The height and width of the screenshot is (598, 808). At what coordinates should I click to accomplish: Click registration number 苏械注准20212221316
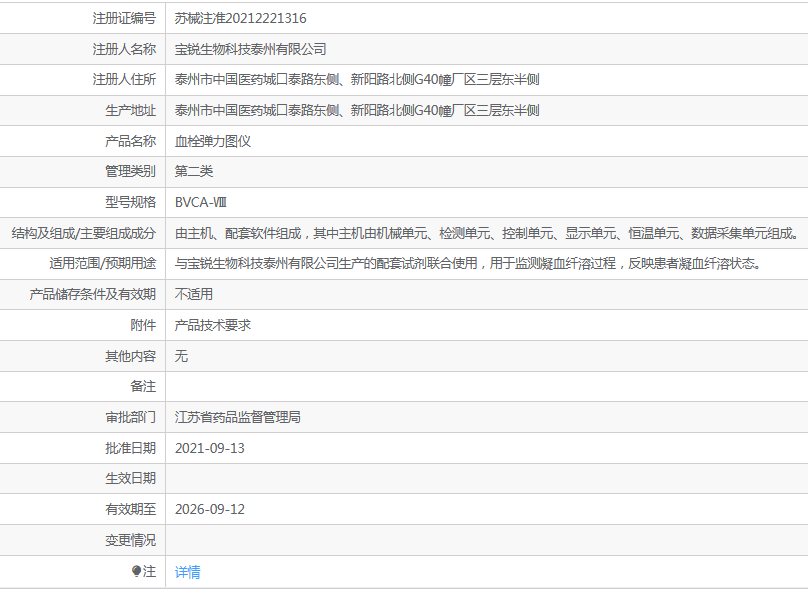click(x=240, y=18)
